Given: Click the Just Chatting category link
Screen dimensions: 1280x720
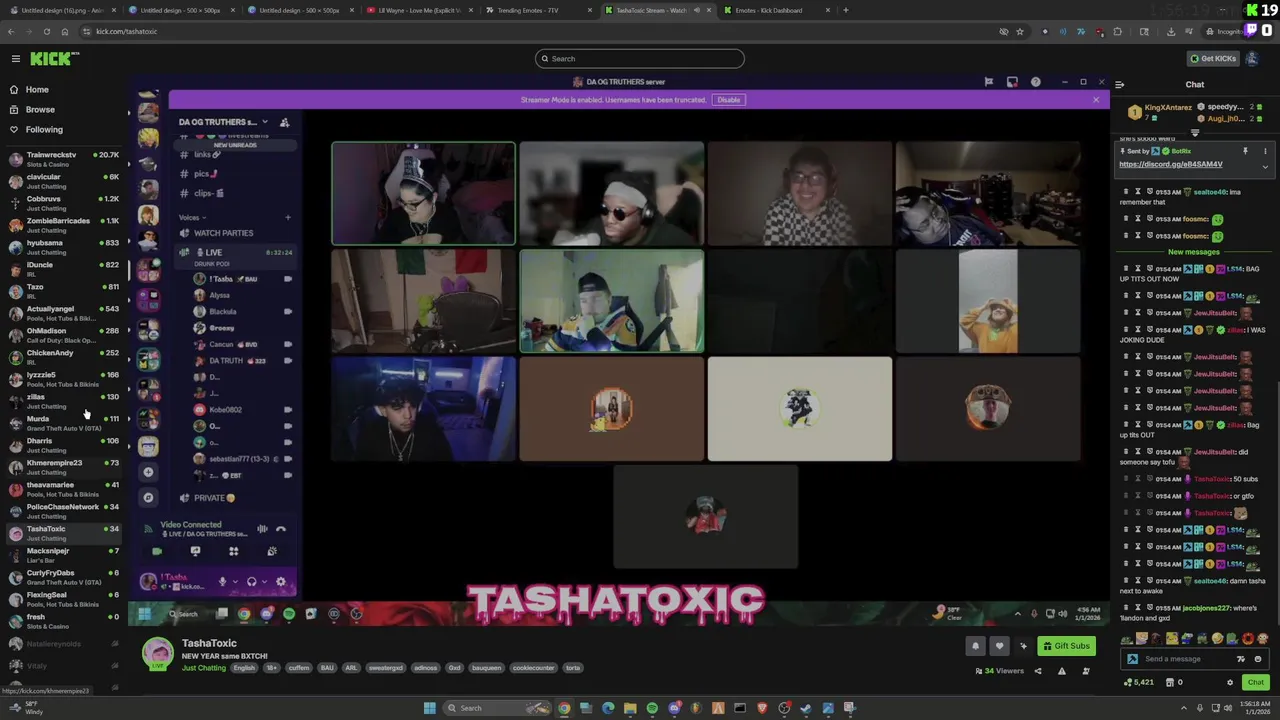Looking at the screenshot, I should point(204,668).
